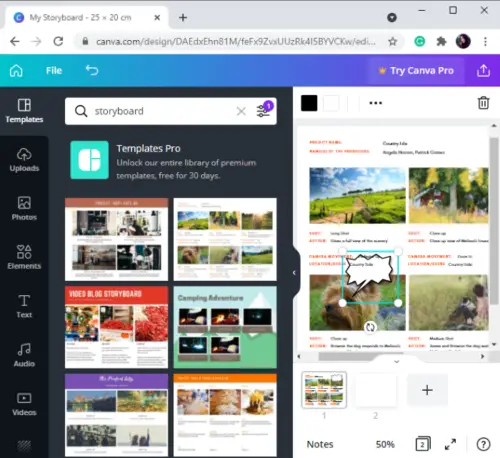Select the black color swatch
500x458 pixels.
pos(309,103)
